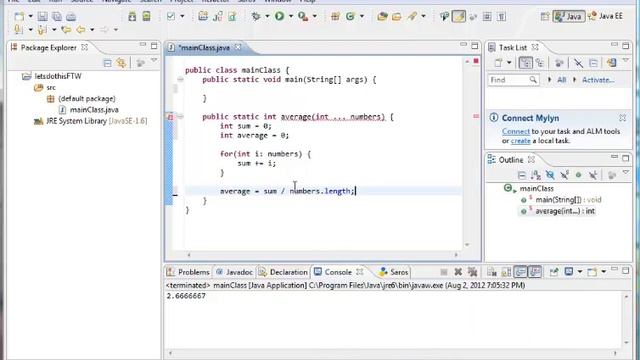
Task: Toggle Scheduled view in Task List
Action: tap(540, 63)
